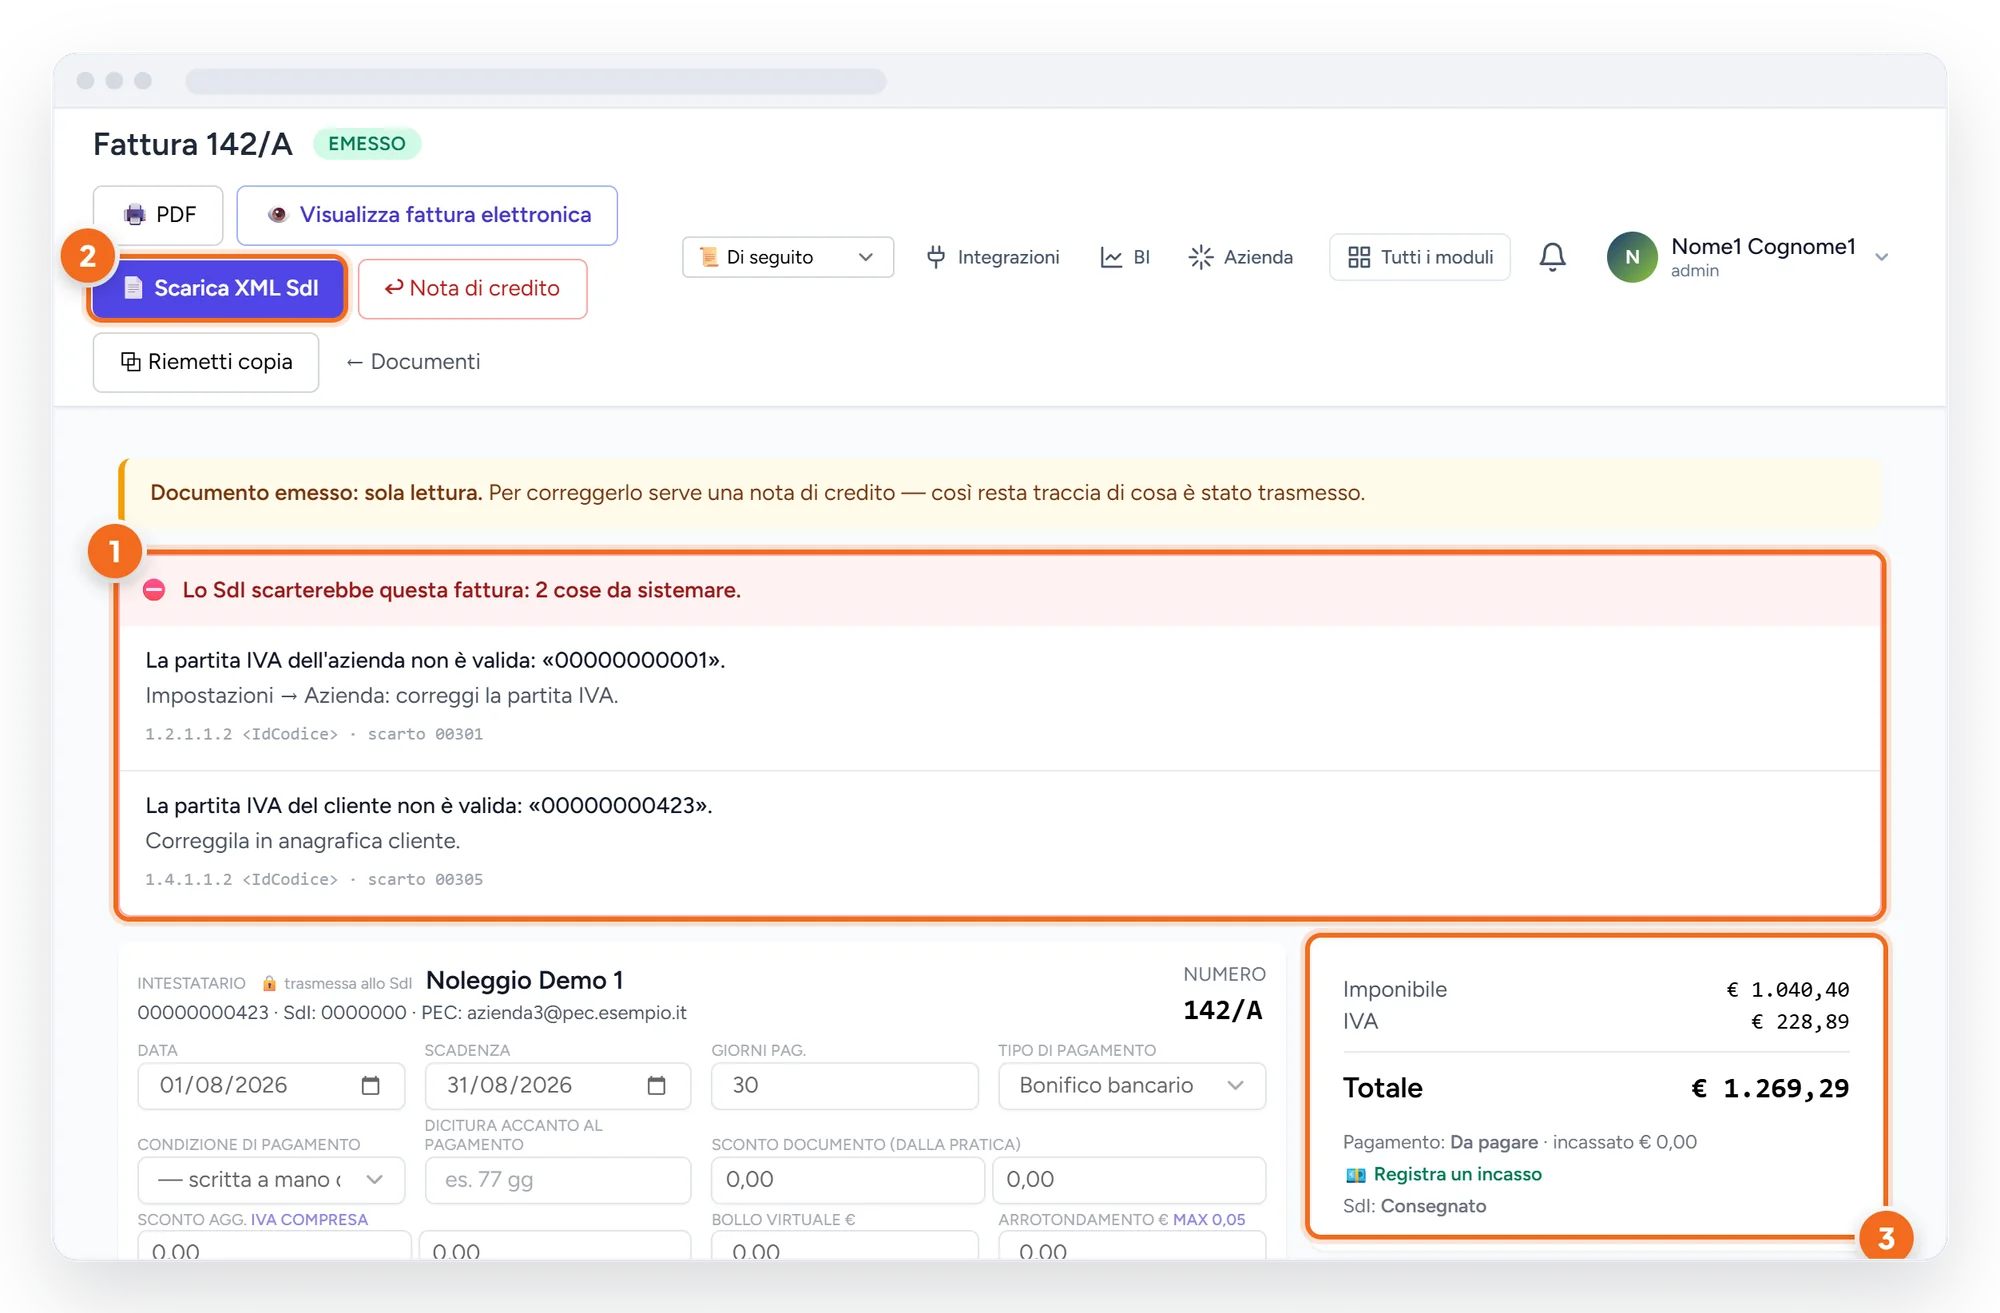
Task: Click the Bollo virtuale € field
Action: point(844,1245)
